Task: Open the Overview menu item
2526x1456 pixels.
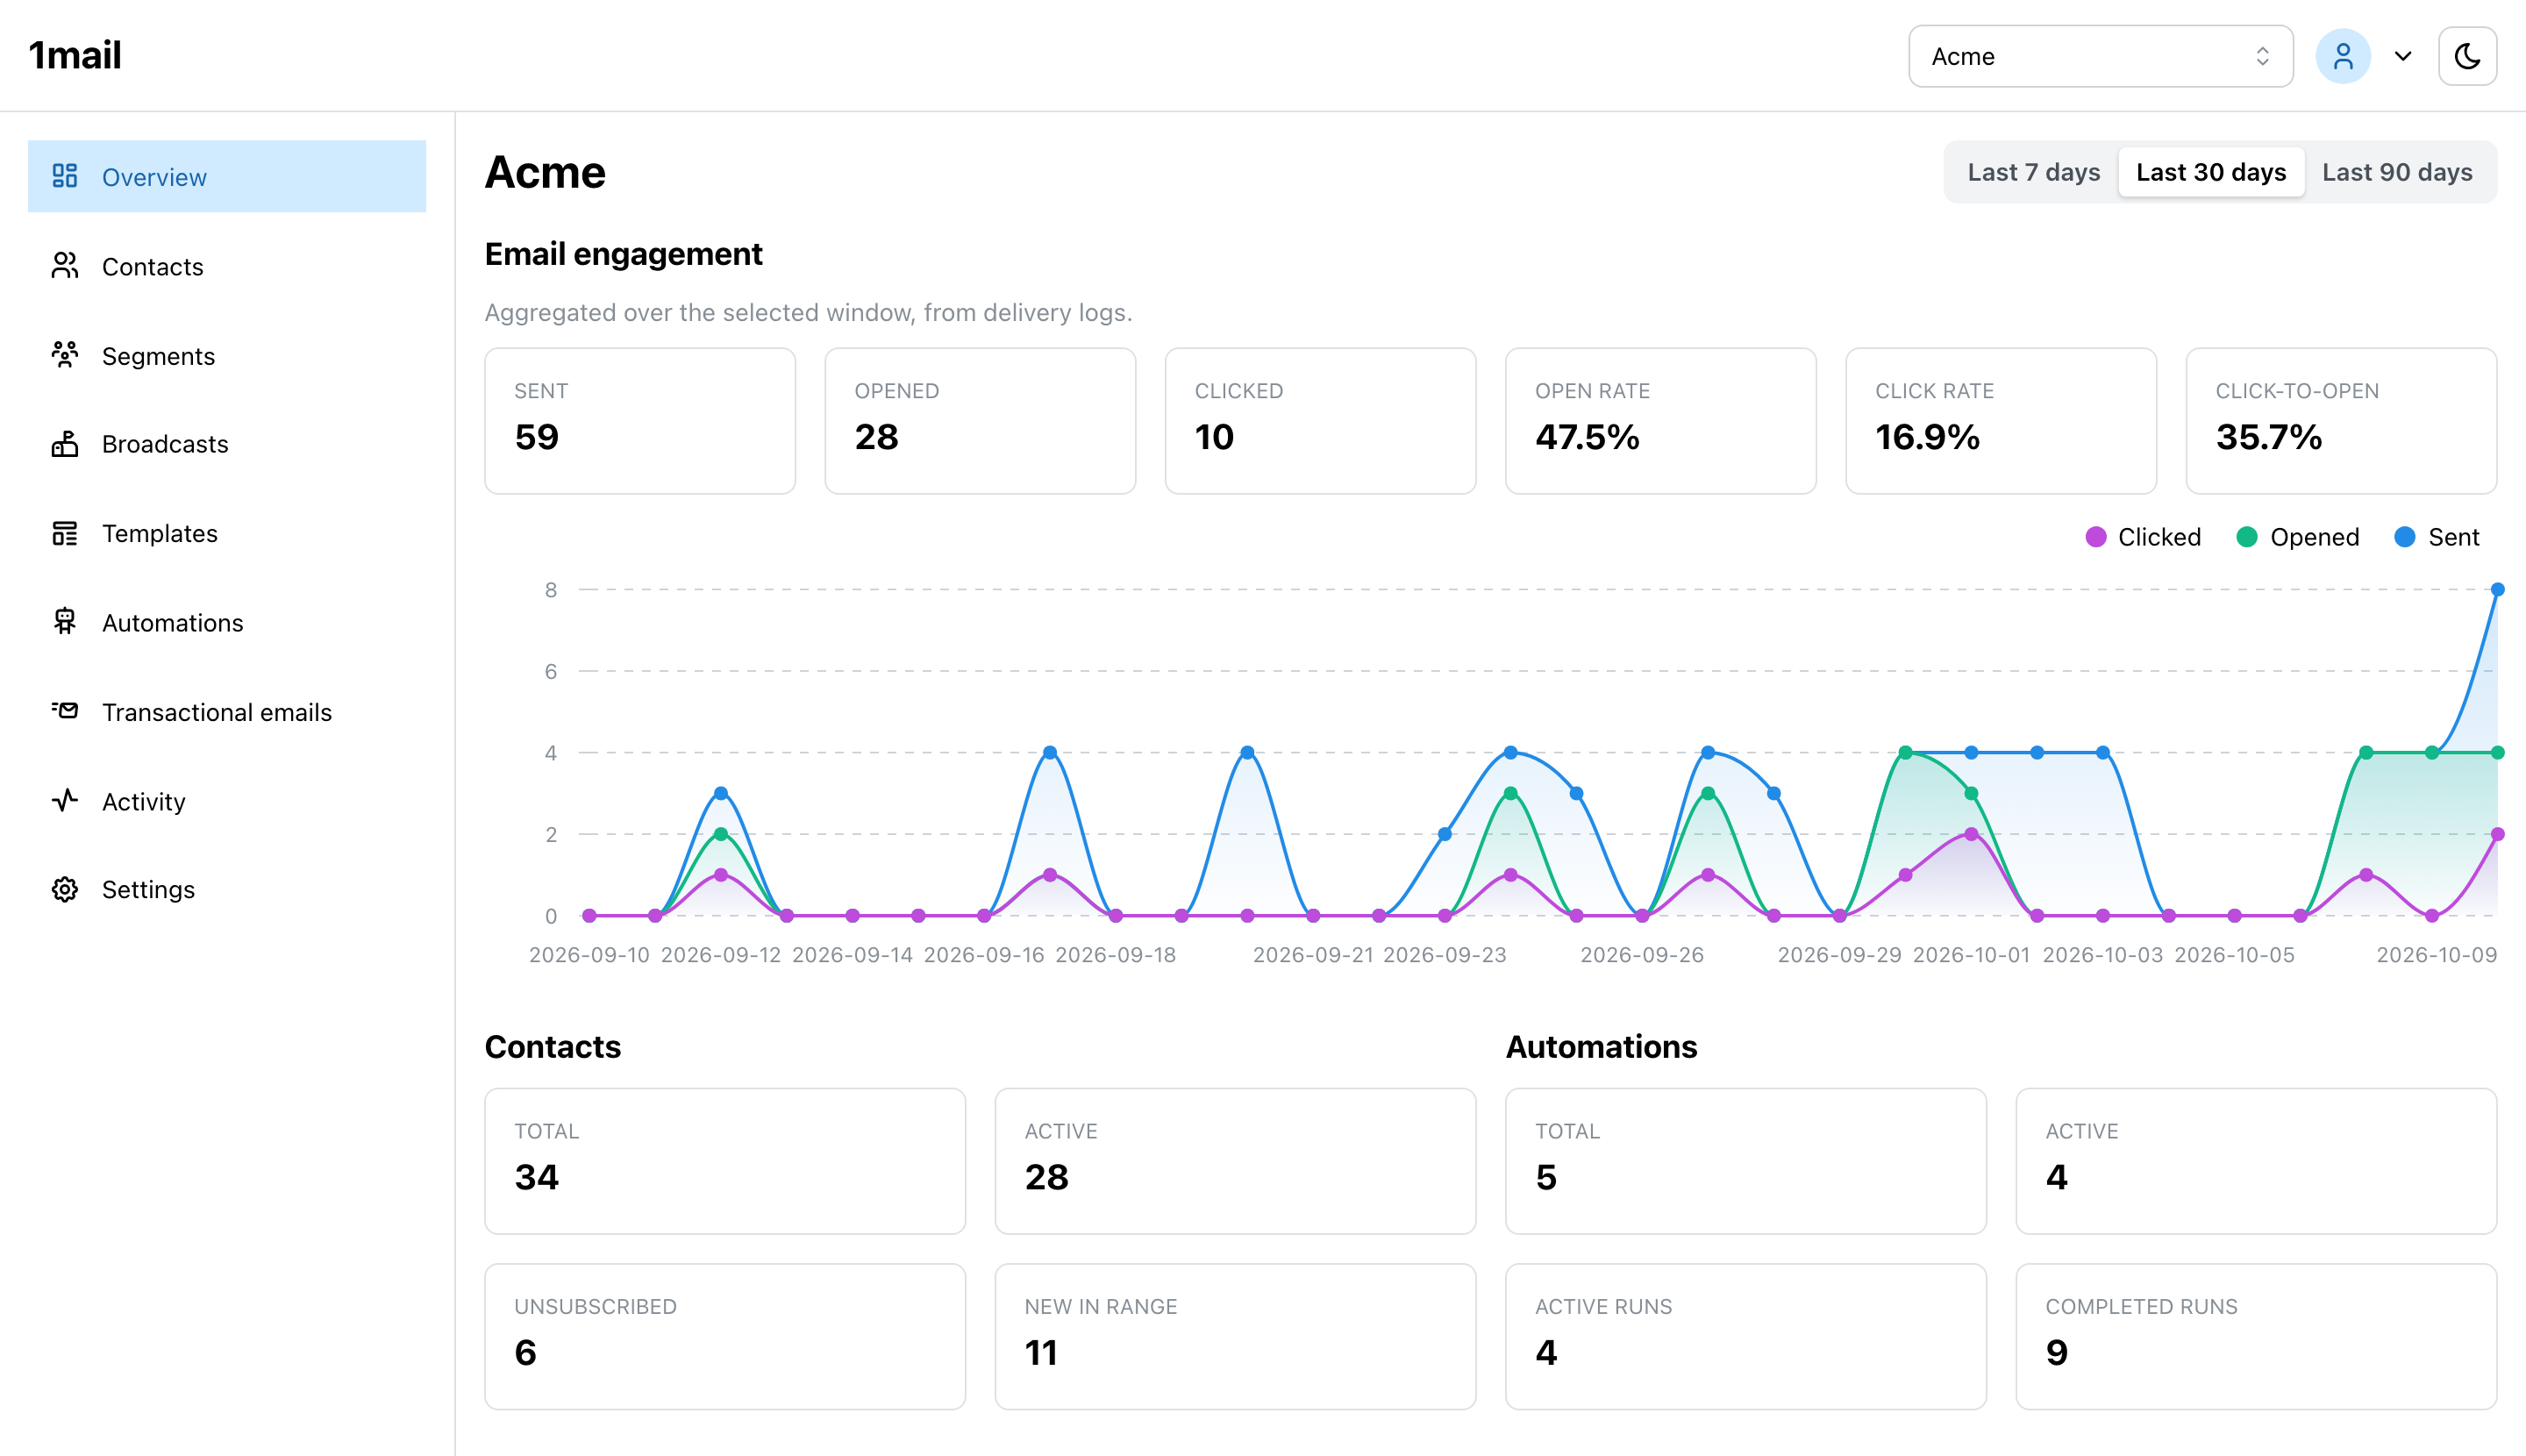Action: point(227,176)
